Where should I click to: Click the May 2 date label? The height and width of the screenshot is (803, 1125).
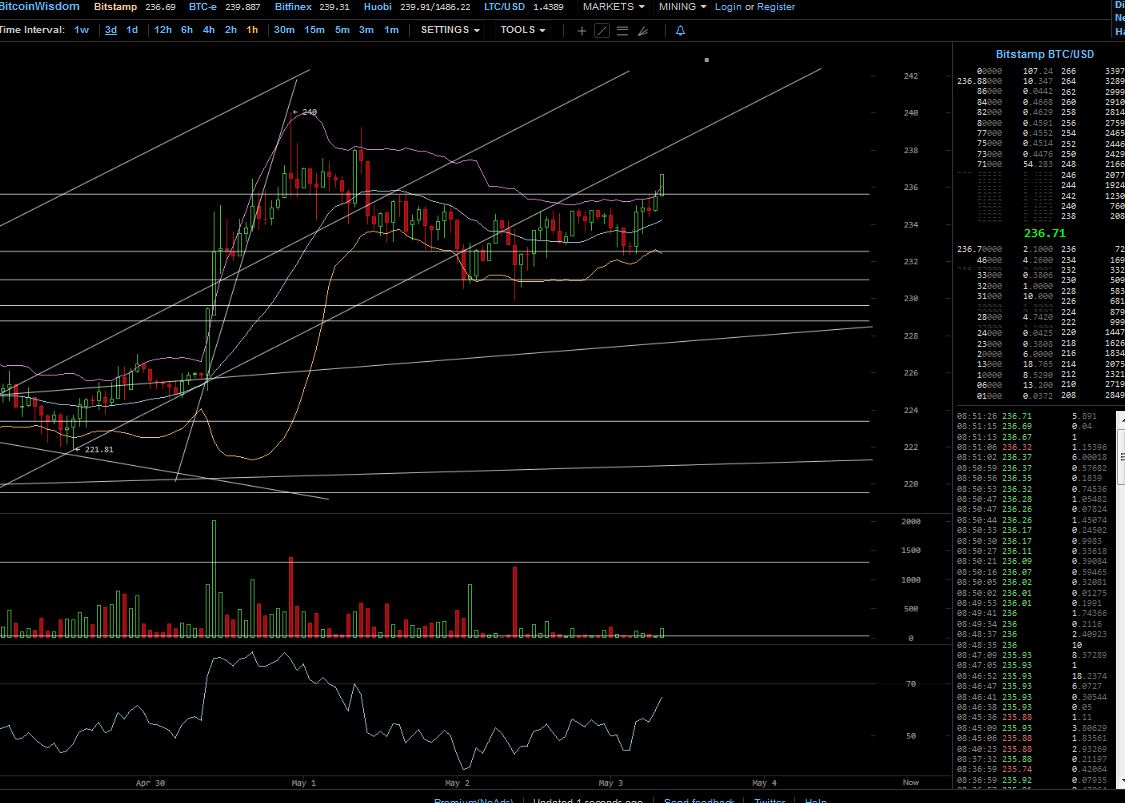457,783
